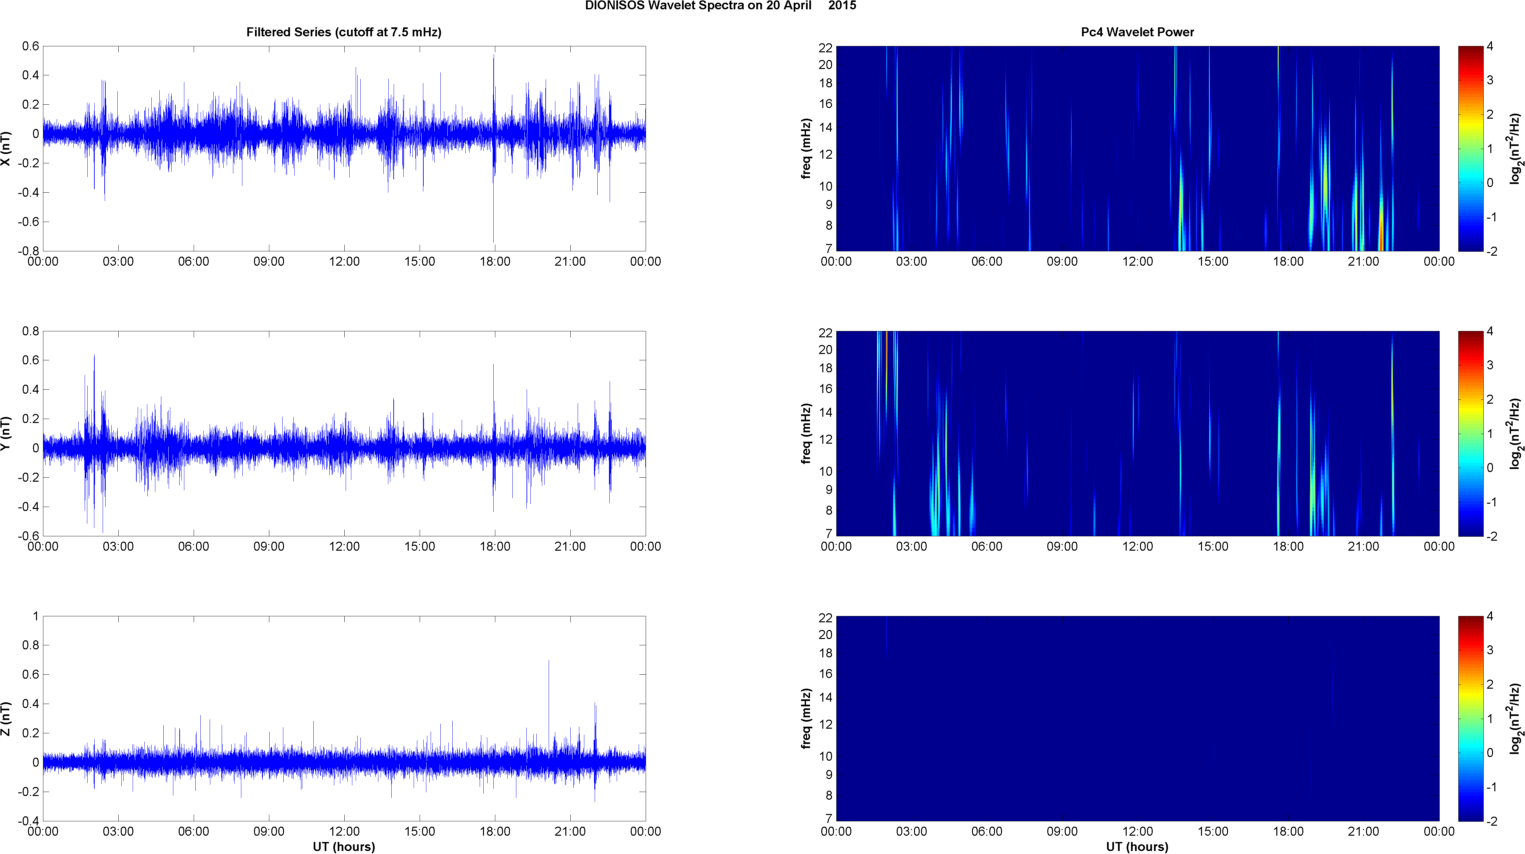Click the '-0.4' tick on the Z (nT) axis

pos(28,821)
